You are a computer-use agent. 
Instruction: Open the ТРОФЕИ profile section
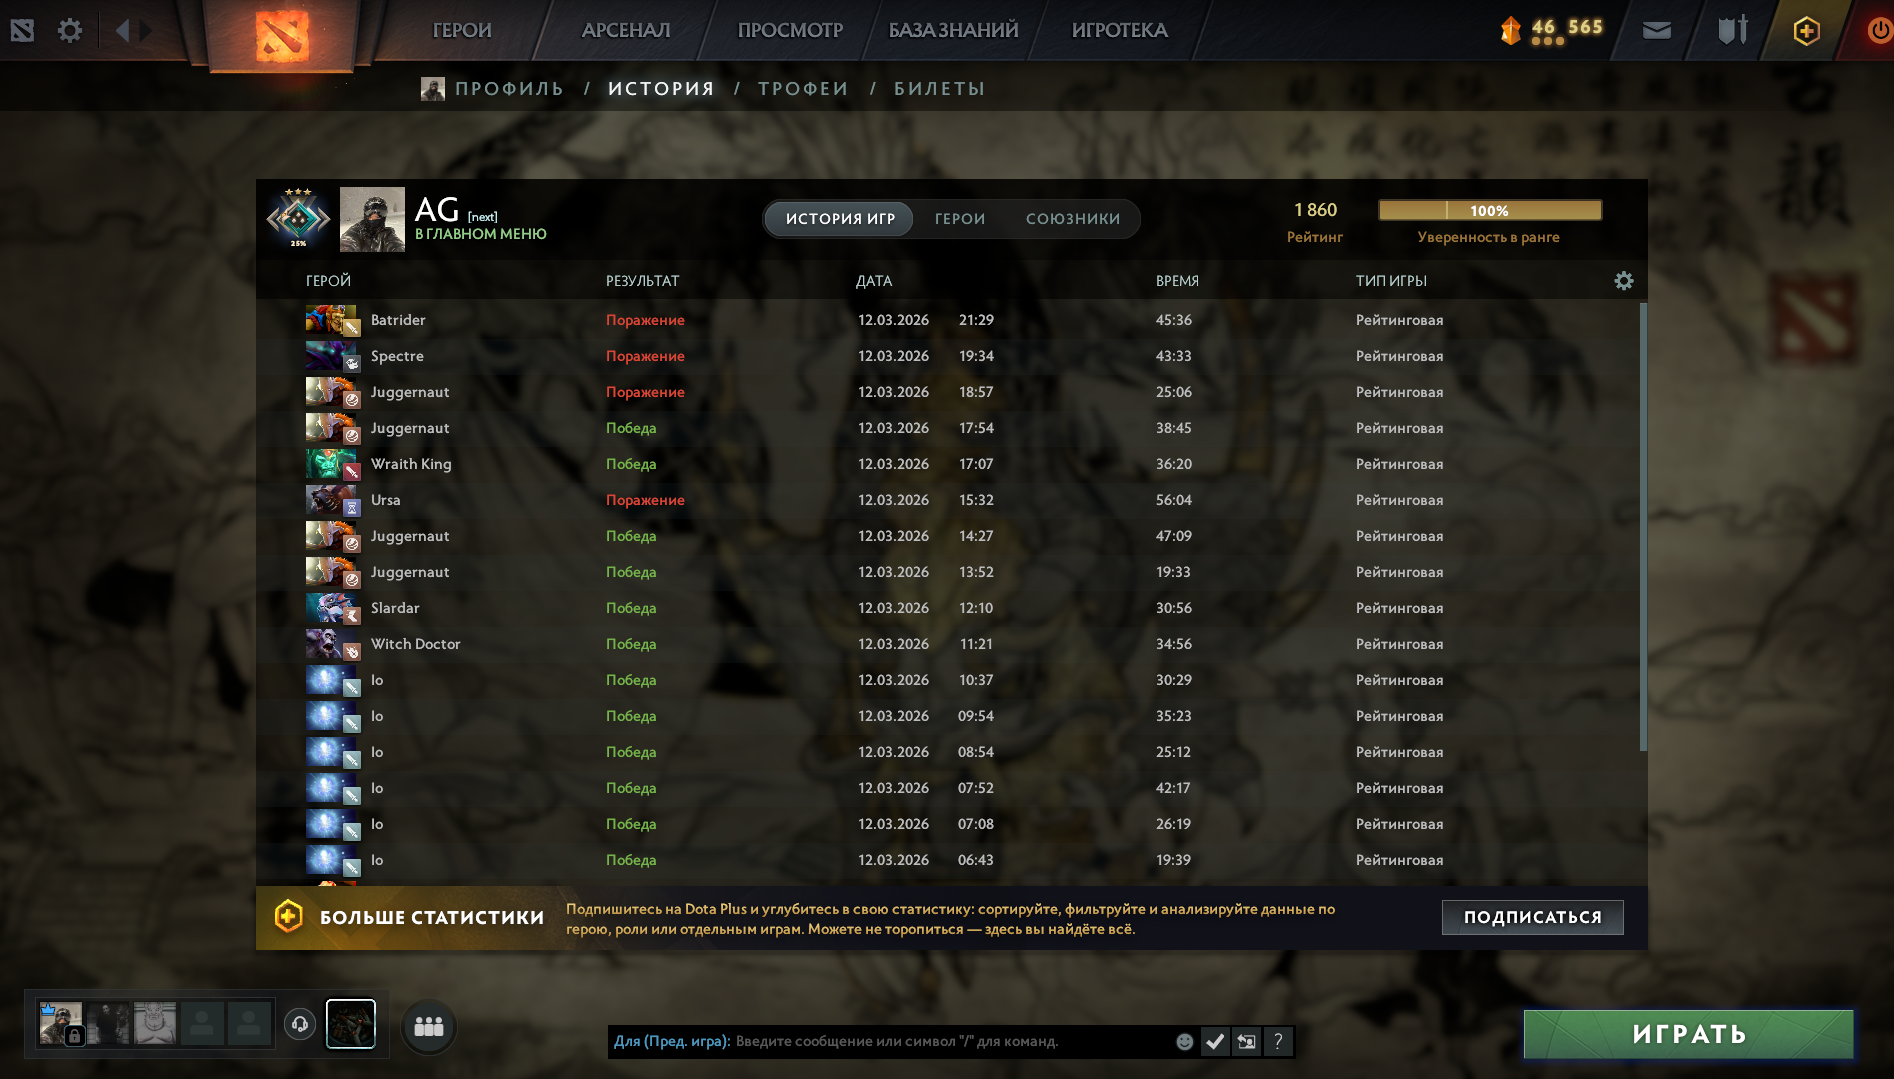(803, 89)
